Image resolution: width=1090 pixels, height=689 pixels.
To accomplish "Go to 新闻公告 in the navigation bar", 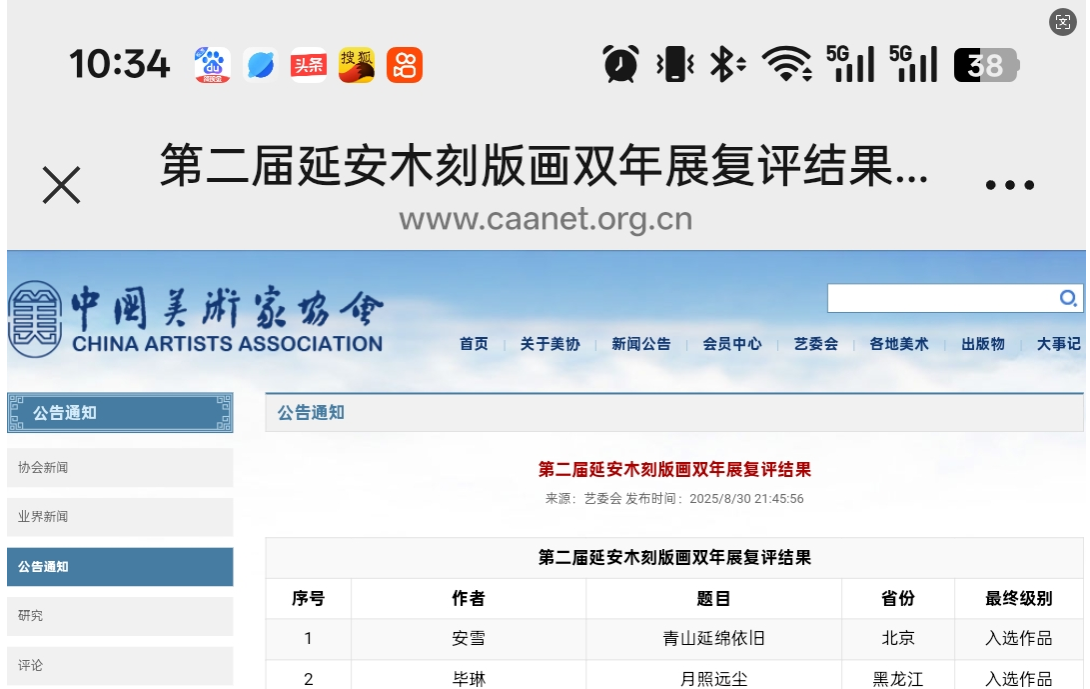I will (x=641, y=344).
